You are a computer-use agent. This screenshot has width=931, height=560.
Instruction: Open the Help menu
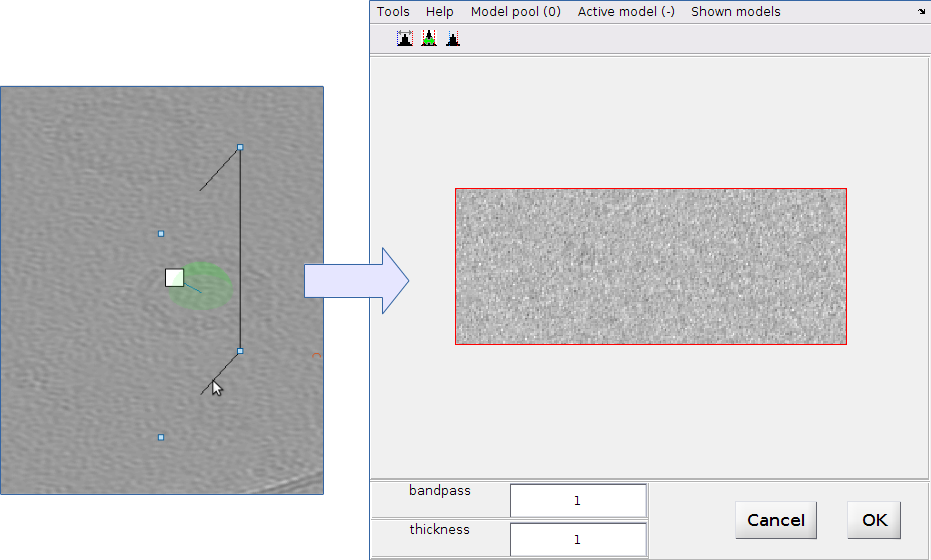439,12
